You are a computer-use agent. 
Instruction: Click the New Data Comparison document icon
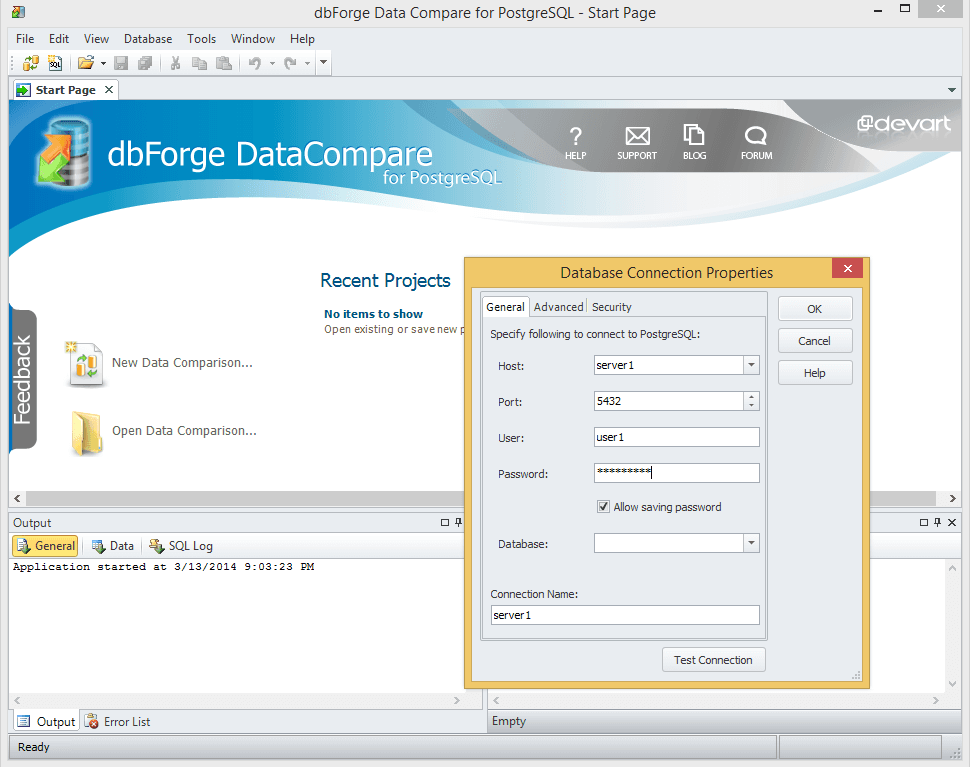coord(85,364)
